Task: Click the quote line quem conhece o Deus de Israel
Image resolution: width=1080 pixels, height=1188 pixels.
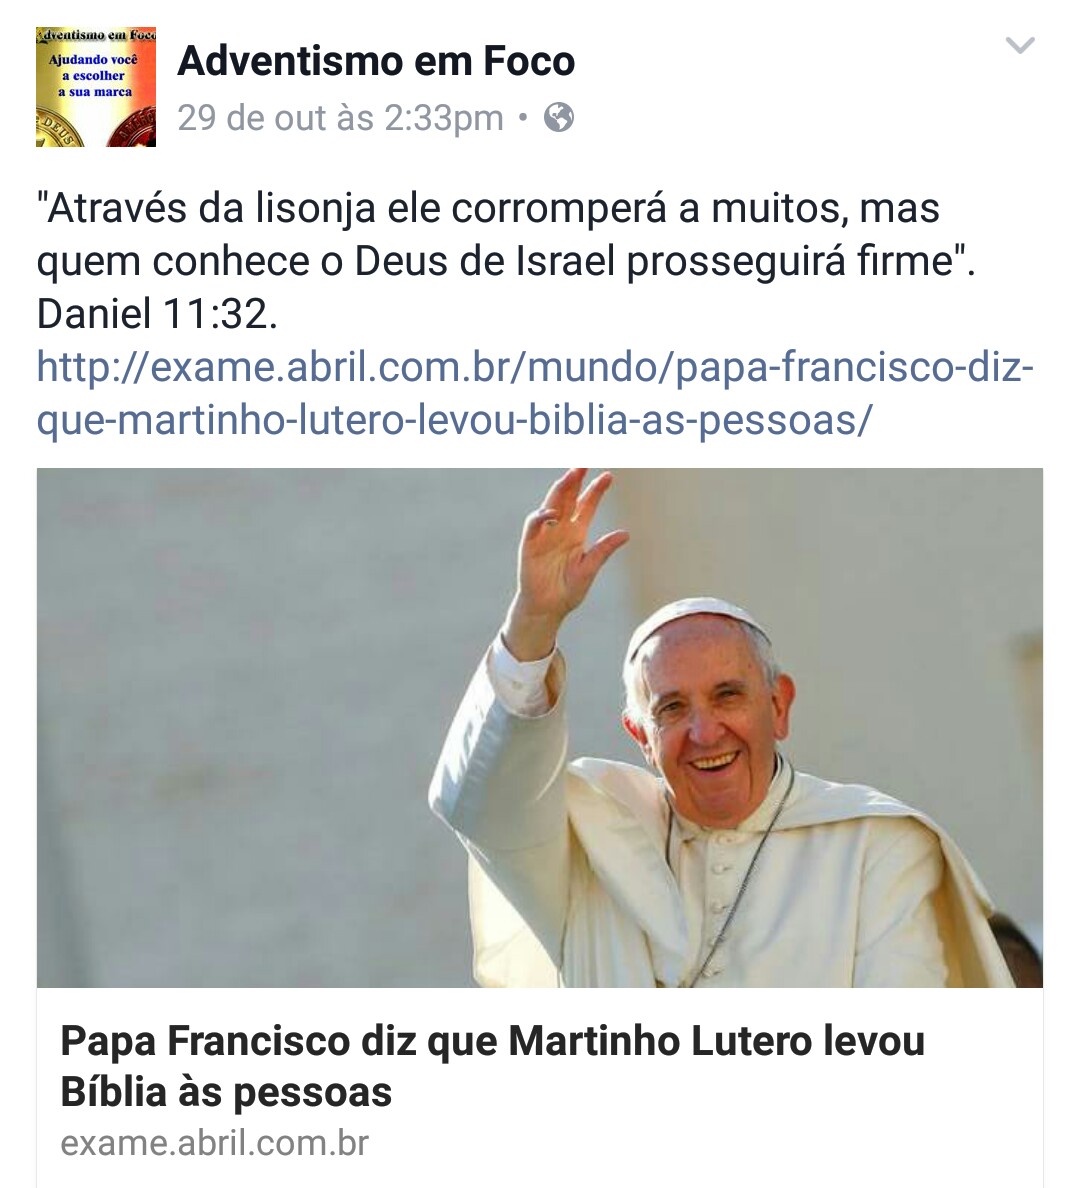Action: coord(506,261)
